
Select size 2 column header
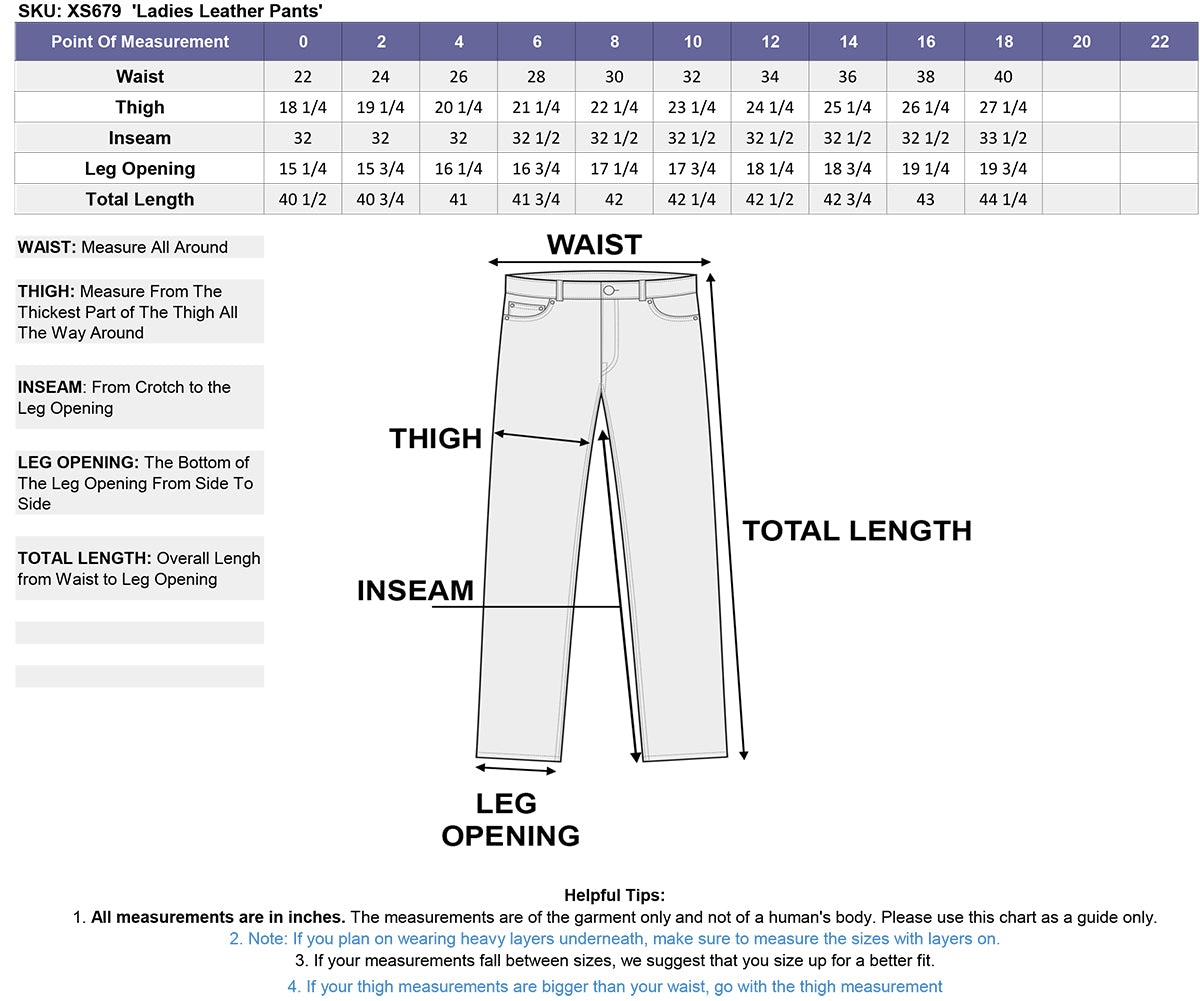(381, 42)
